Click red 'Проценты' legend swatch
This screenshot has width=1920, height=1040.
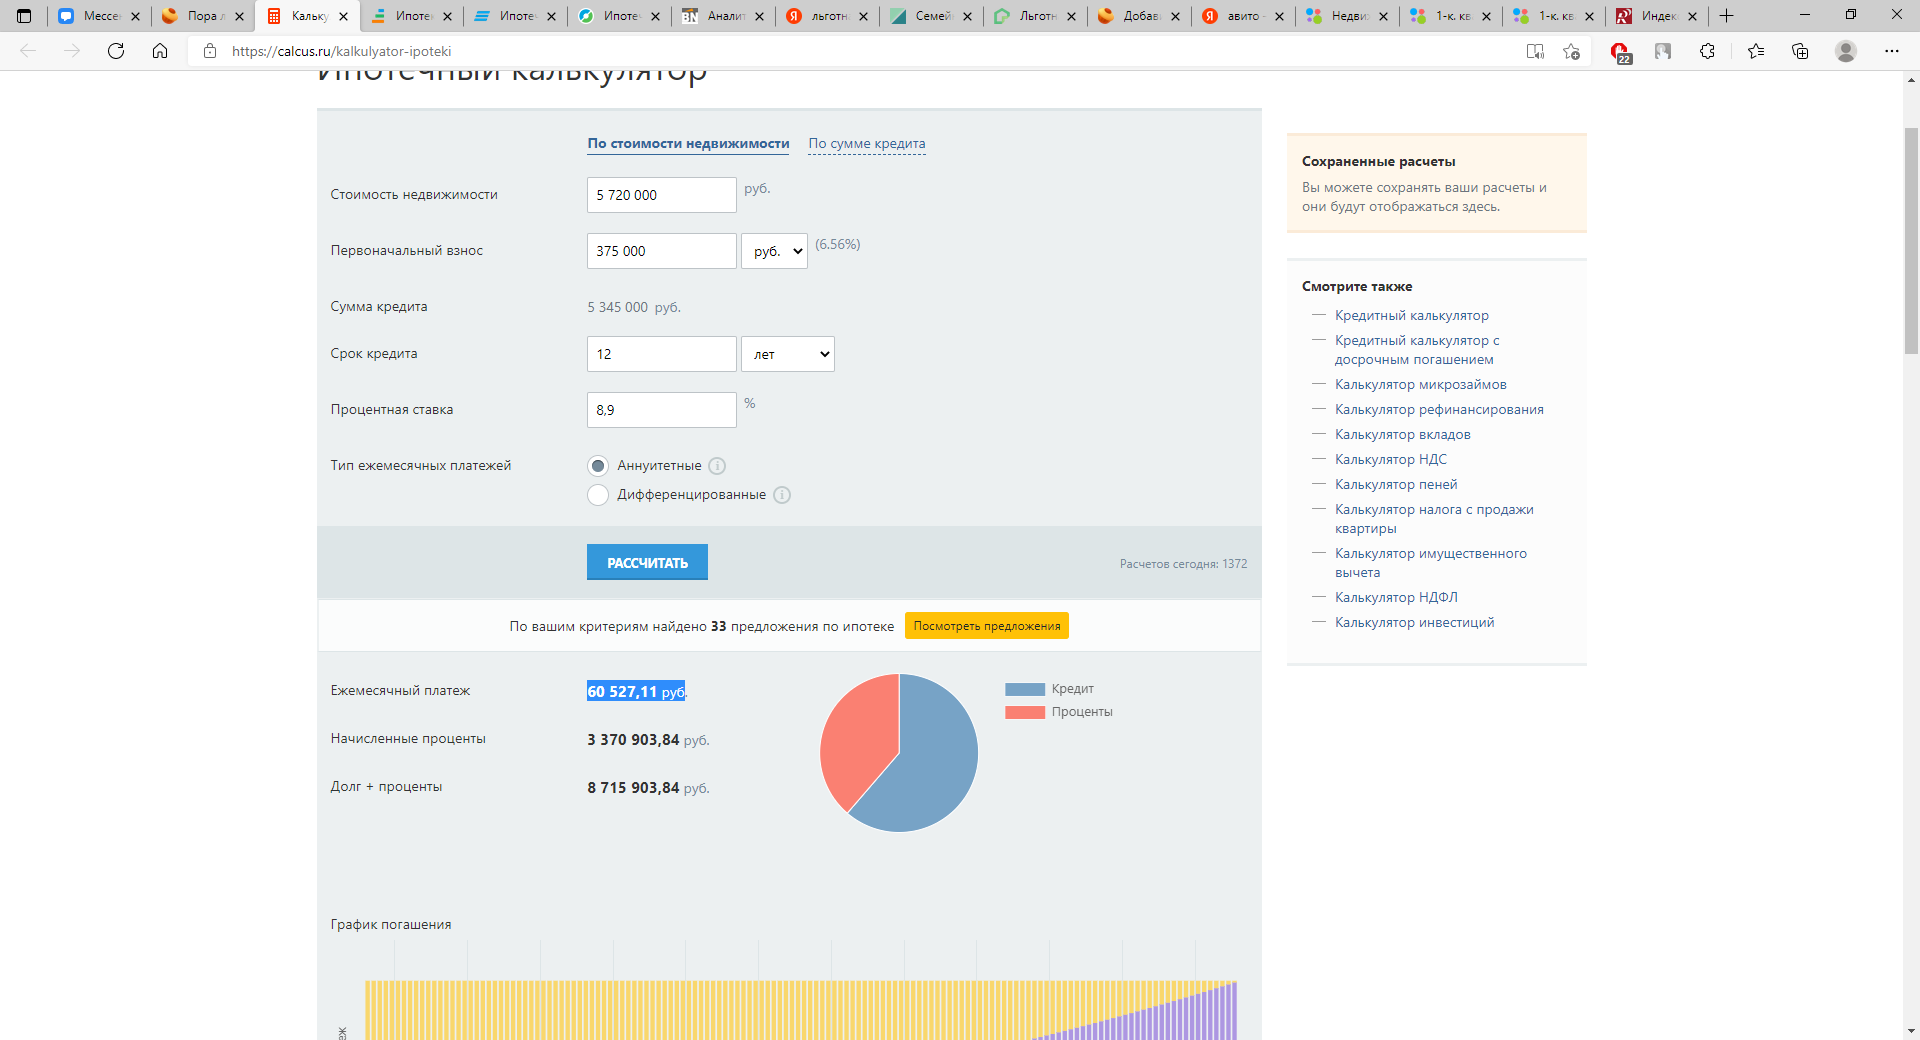point(1024,712)
